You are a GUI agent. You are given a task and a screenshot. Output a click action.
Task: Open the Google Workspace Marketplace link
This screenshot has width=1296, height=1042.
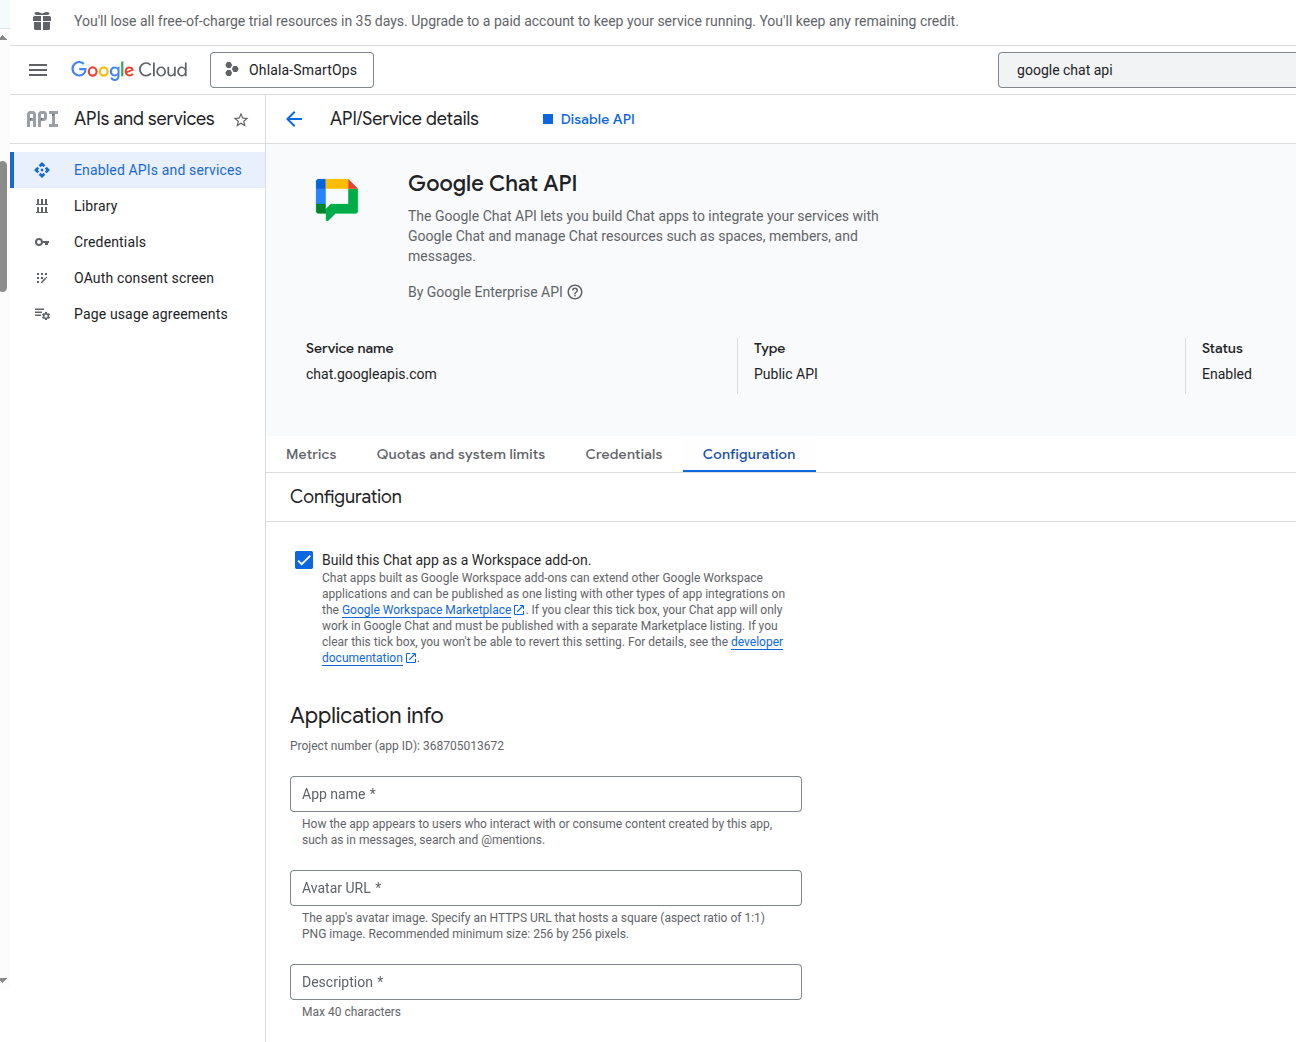pos(427,609)
